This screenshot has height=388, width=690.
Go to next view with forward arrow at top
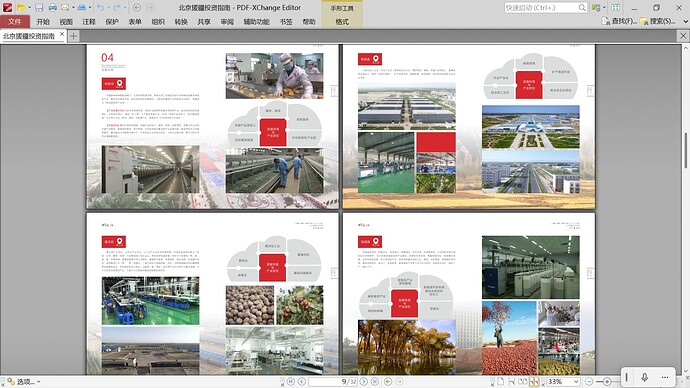click(150, 7)
